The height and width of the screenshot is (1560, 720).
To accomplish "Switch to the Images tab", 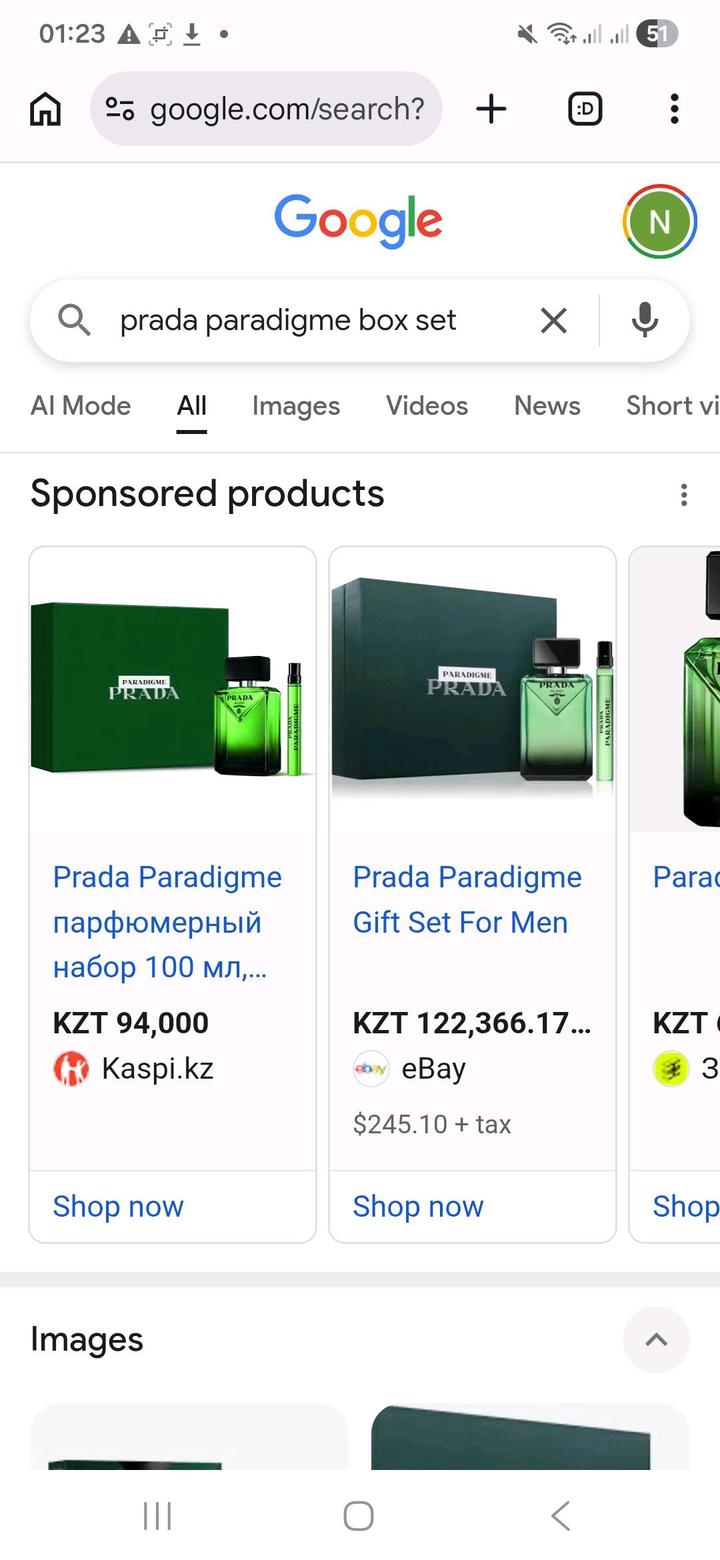I will (x=296, y=405).
